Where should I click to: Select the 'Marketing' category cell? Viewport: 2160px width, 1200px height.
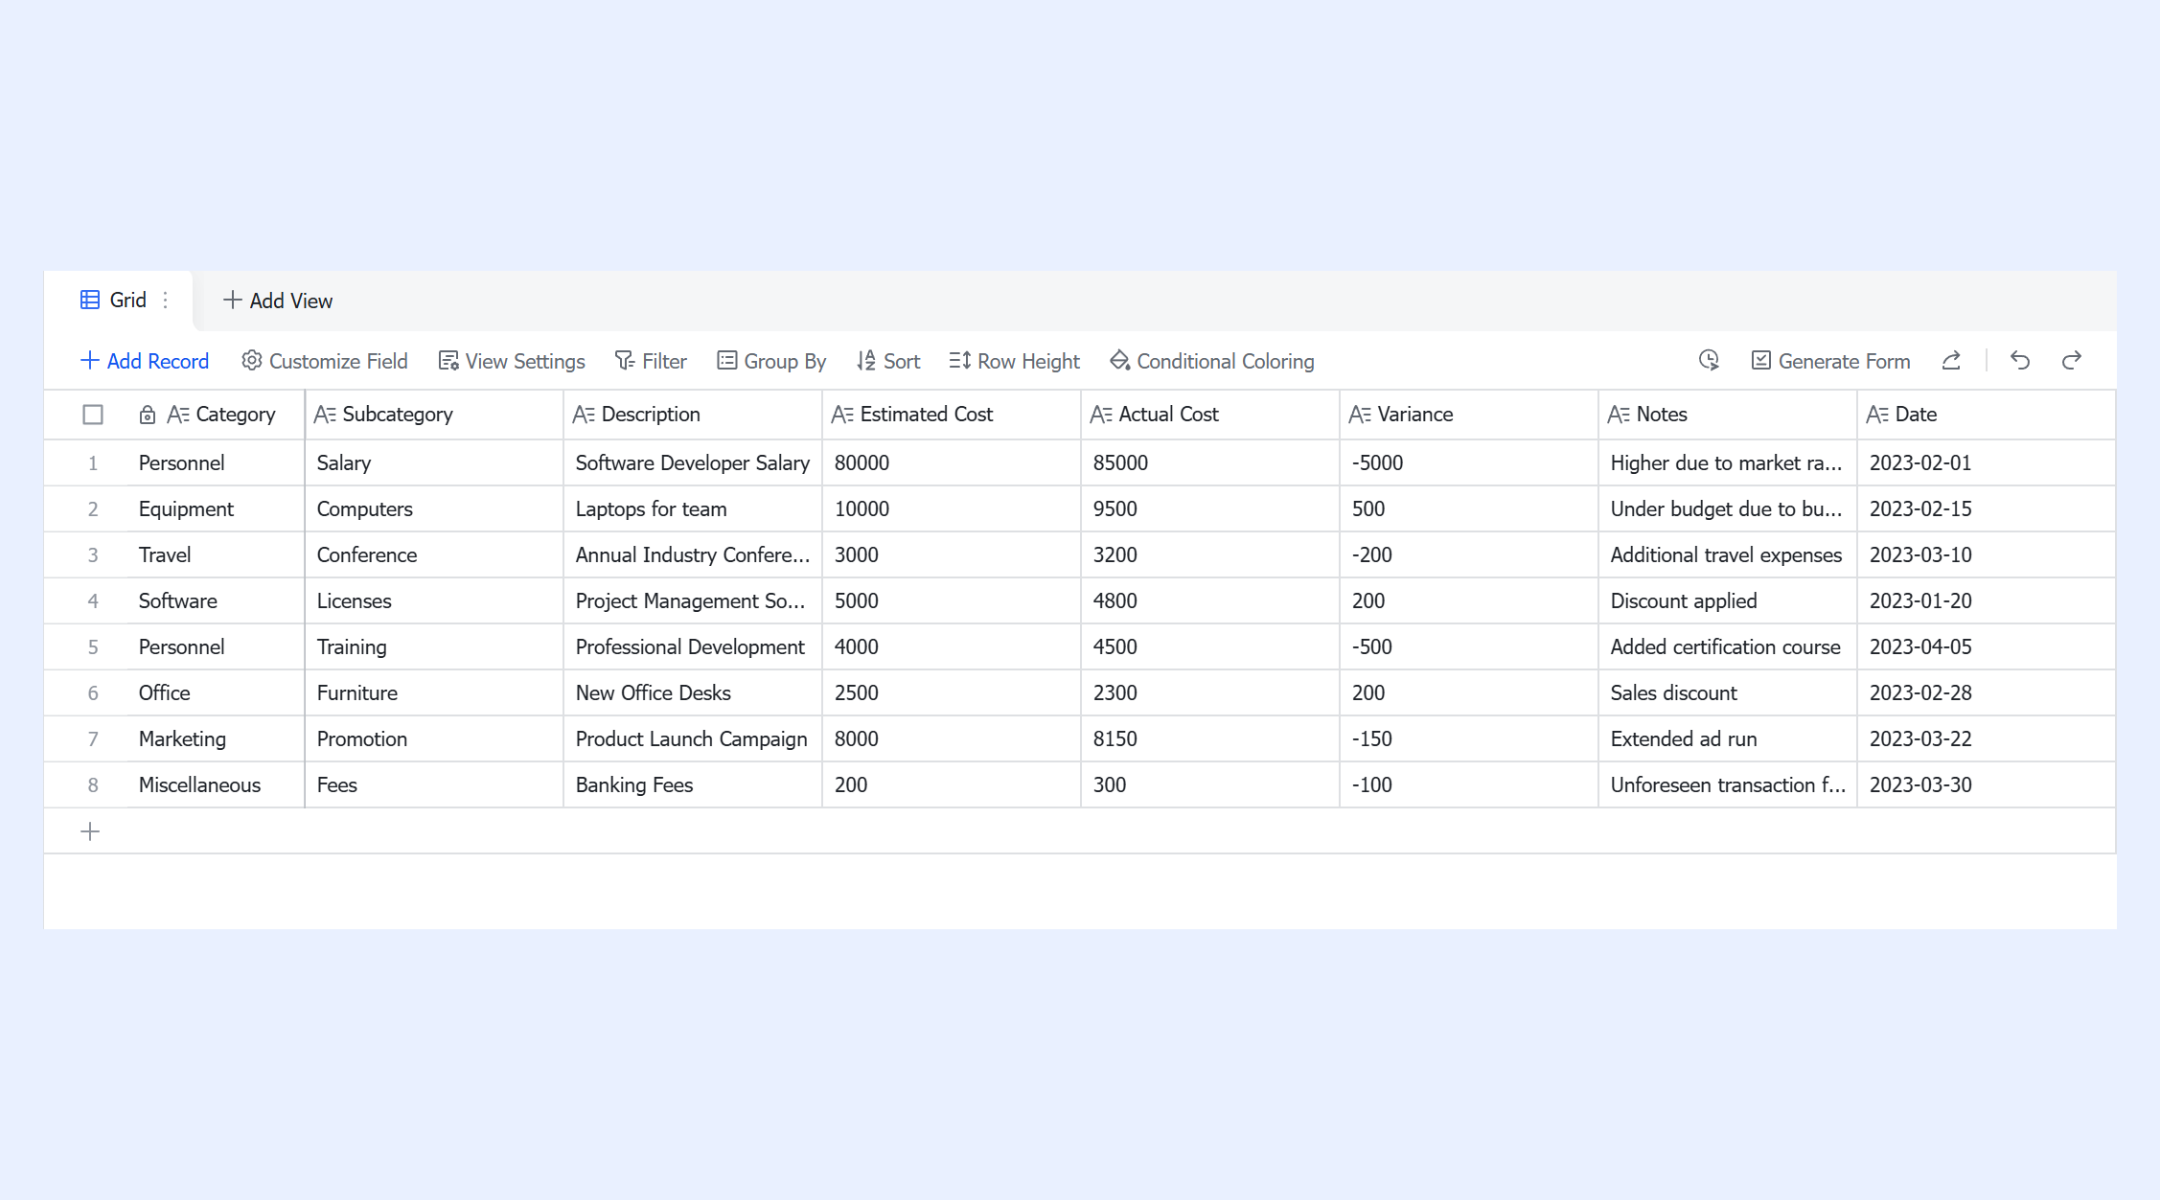[x=216, y=739]
